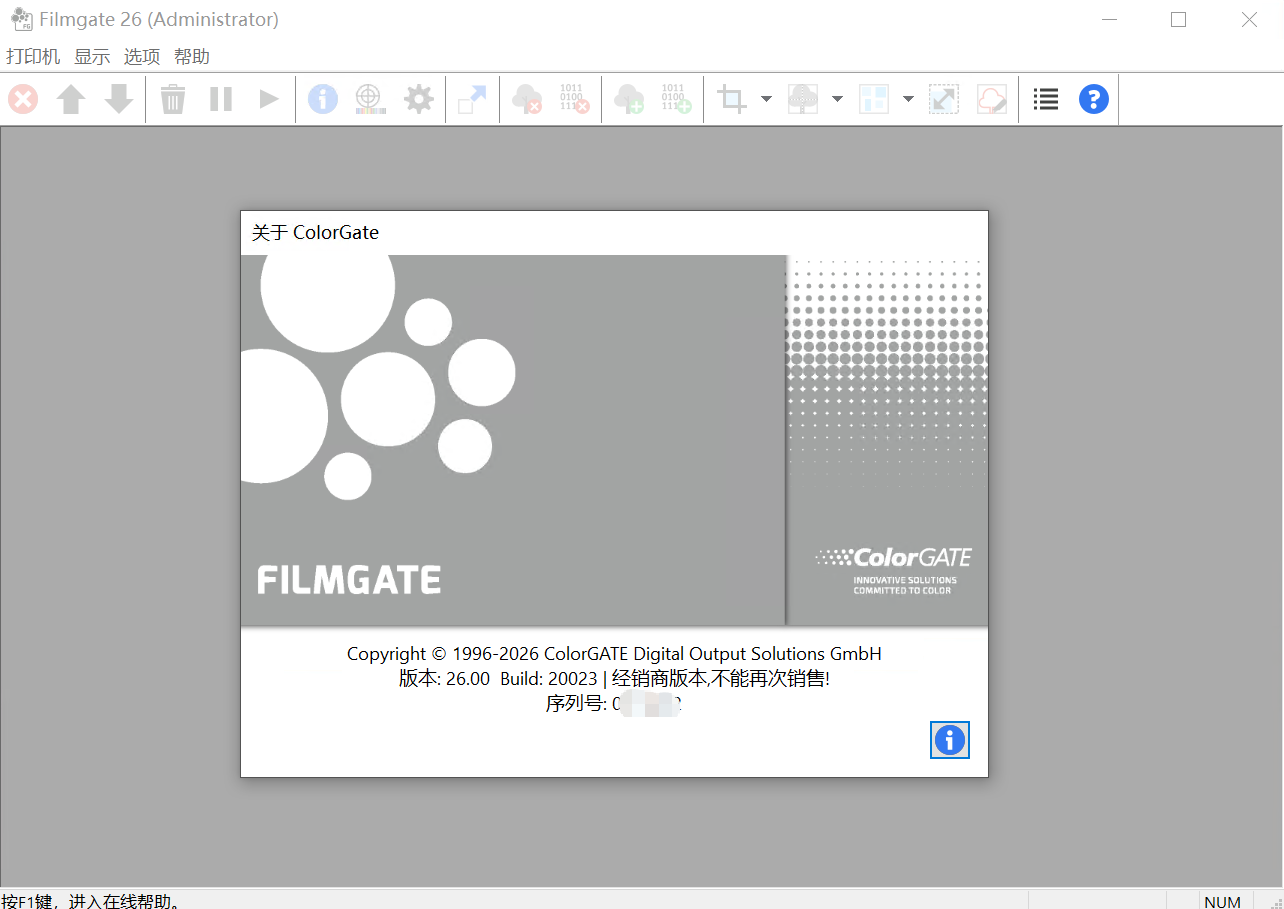Click the blue question mark help icon

click(x=1094, y=99)
